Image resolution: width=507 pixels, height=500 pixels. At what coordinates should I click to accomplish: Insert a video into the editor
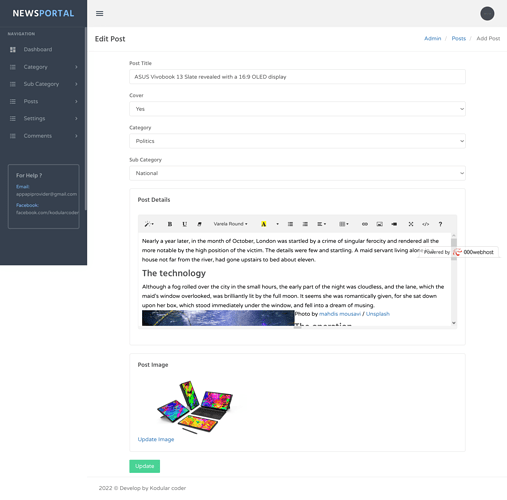click(394, 224)
